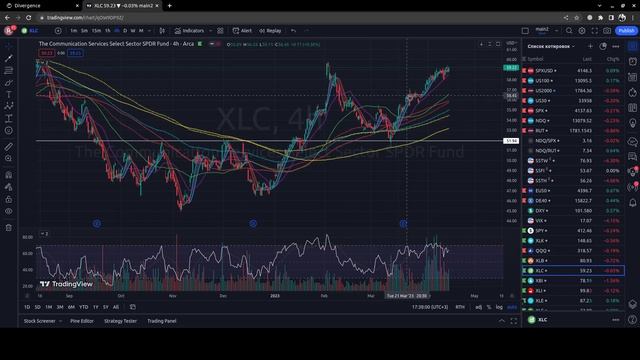The height and width of the screenshot is (360, 640).
Task: Select the ruler measure tool
Action: (x=9, y=147)
